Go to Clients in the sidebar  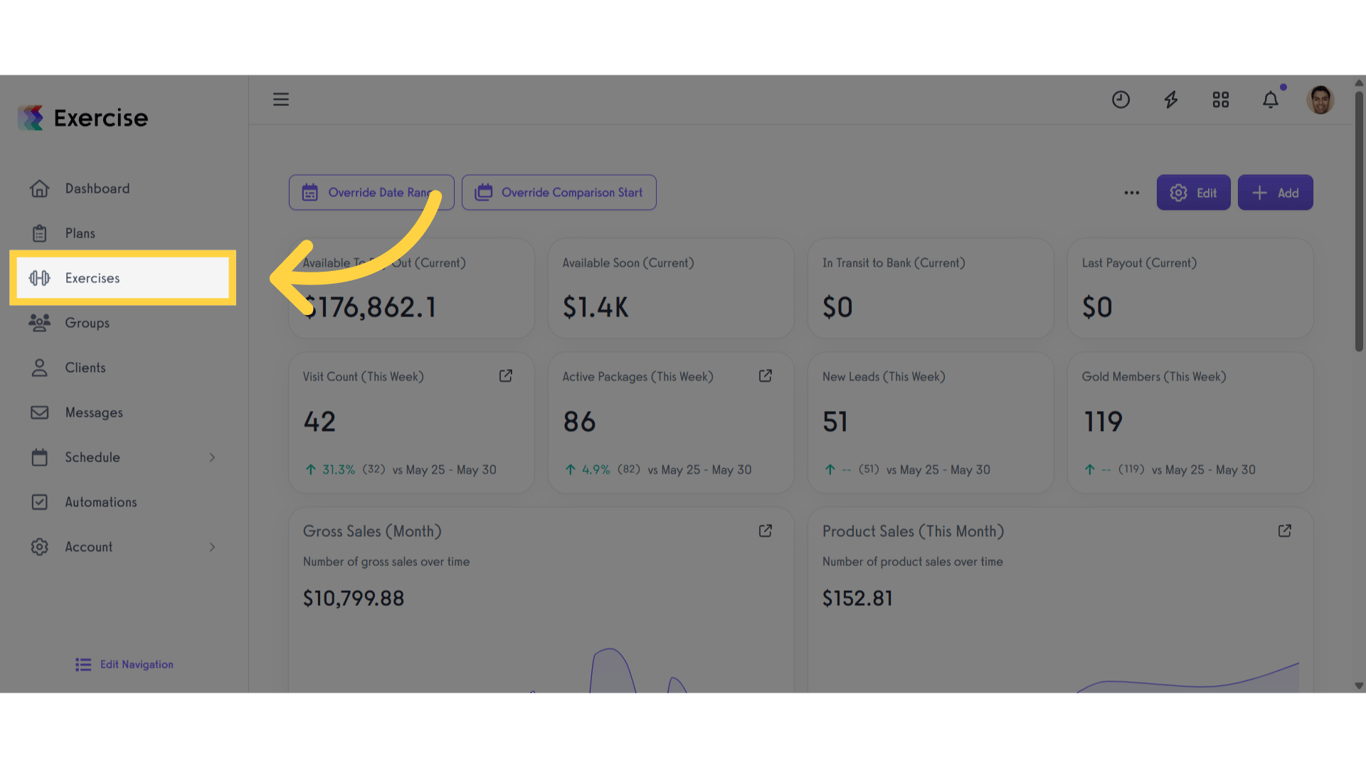coord(85,368)
